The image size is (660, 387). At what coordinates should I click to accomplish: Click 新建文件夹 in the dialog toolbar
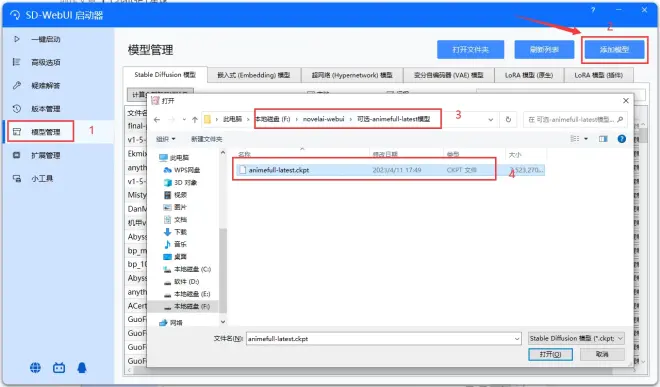point(206,139)
